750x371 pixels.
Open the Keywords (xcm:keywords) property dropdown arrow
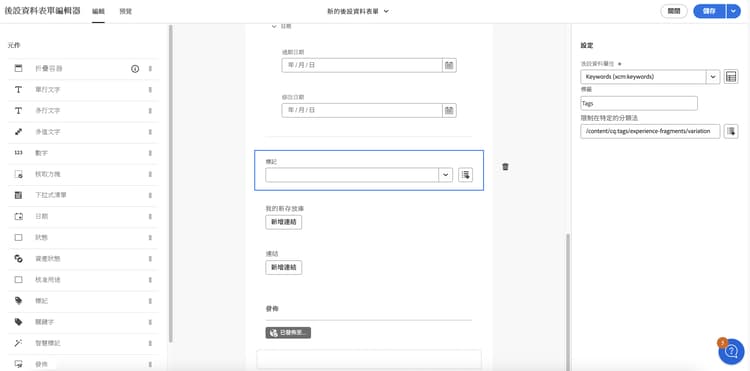(713, 76)
